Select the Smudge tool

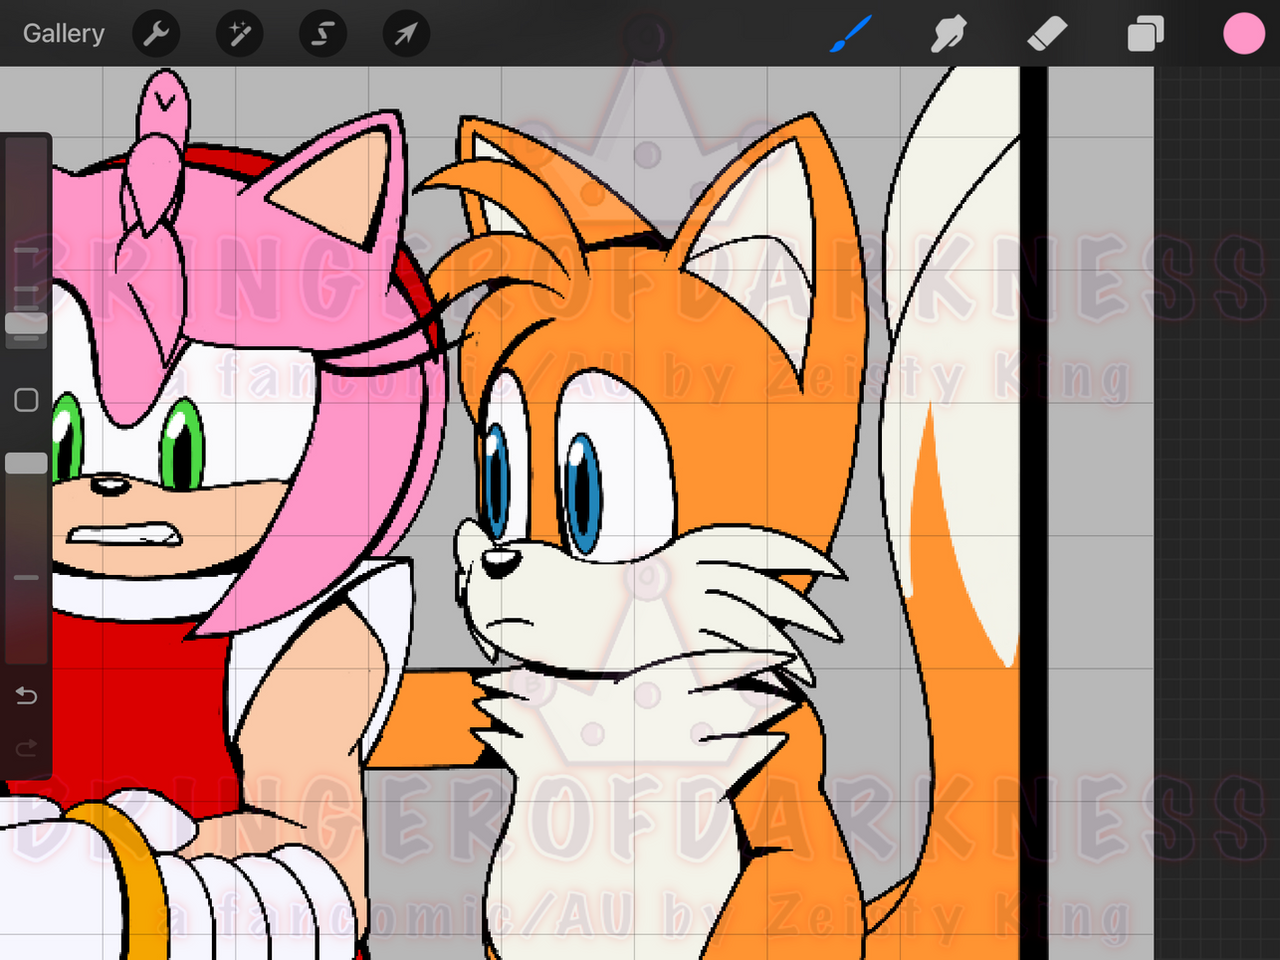click(948, 34)
